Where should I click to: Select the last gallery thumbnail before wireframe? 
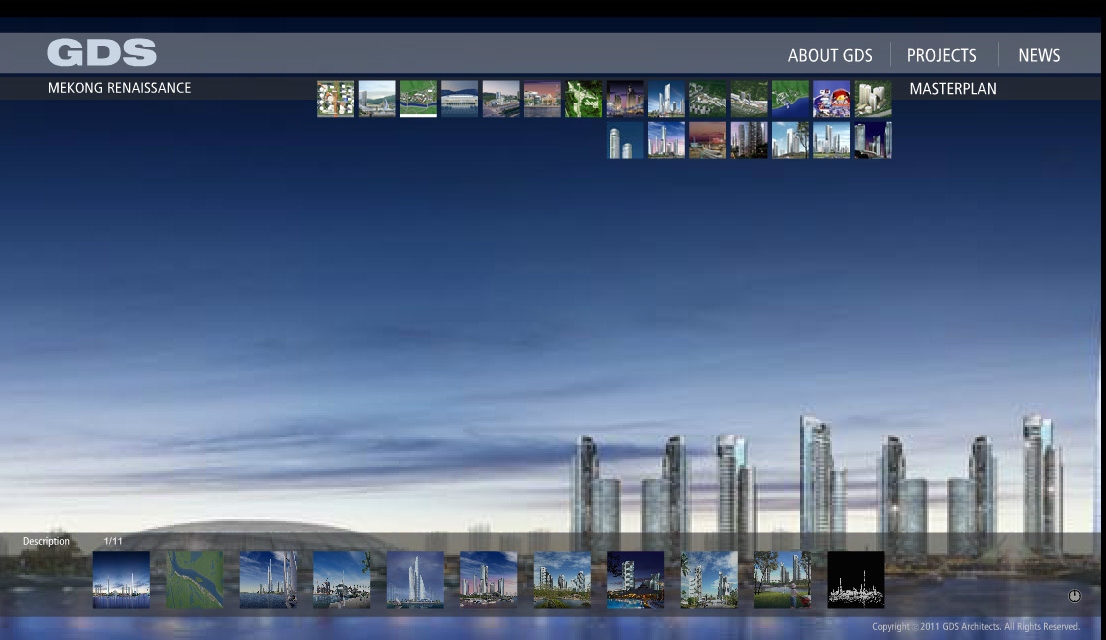pos(782,580)
